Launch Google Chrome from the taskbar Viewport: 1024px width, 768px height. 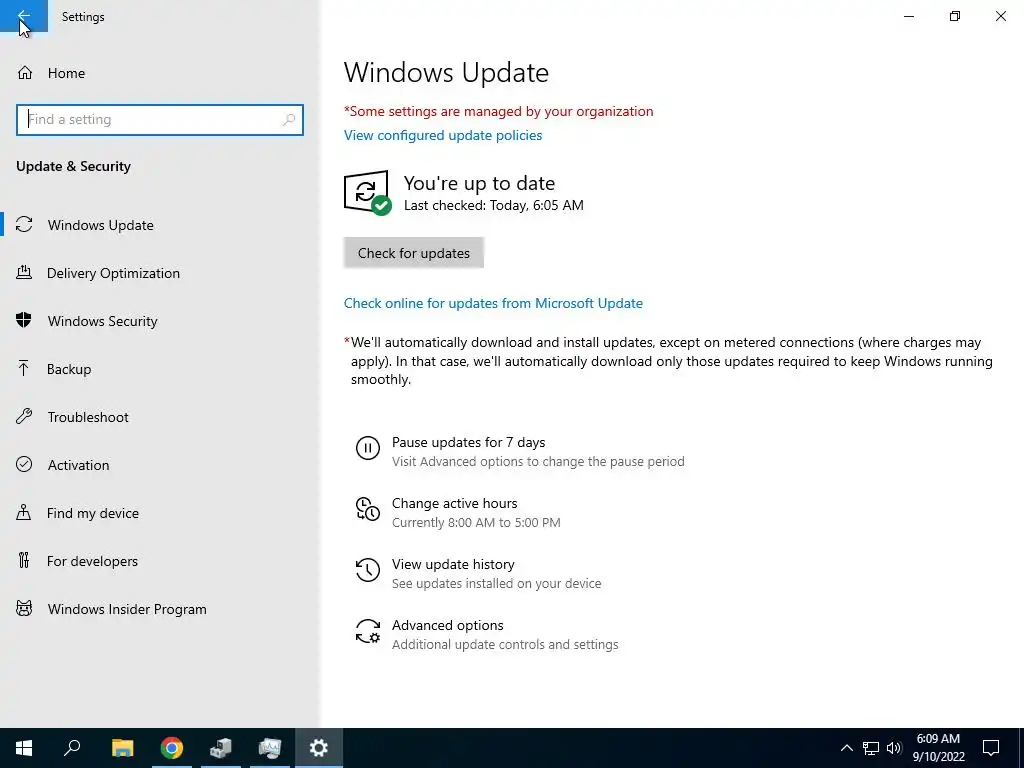(x=172, y=748)
